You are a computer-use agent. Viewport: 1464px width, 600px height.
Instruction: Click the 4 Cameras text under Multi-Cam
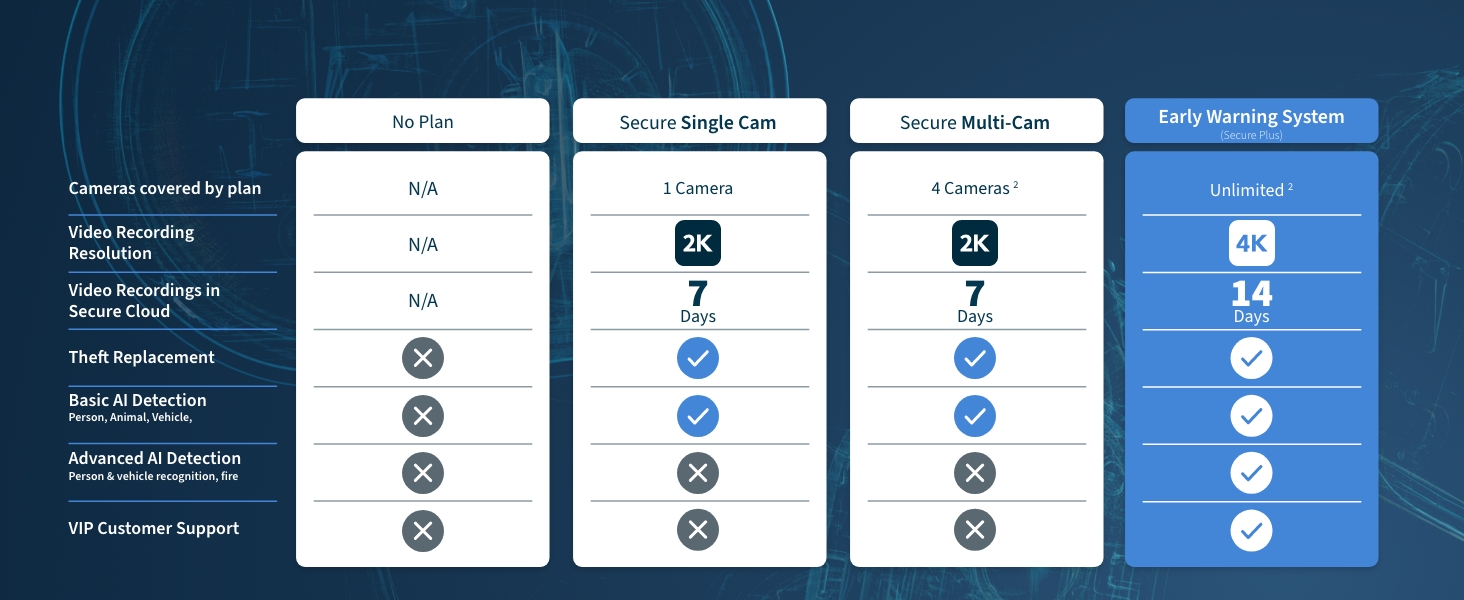pos(970,188)
